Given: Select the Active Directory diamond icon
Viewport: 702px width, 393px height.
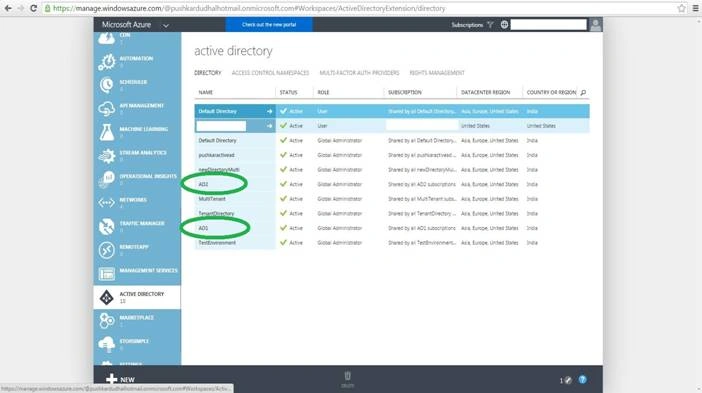Looking at the screenshot, I should pyautogui.click(x=107, y=297).
